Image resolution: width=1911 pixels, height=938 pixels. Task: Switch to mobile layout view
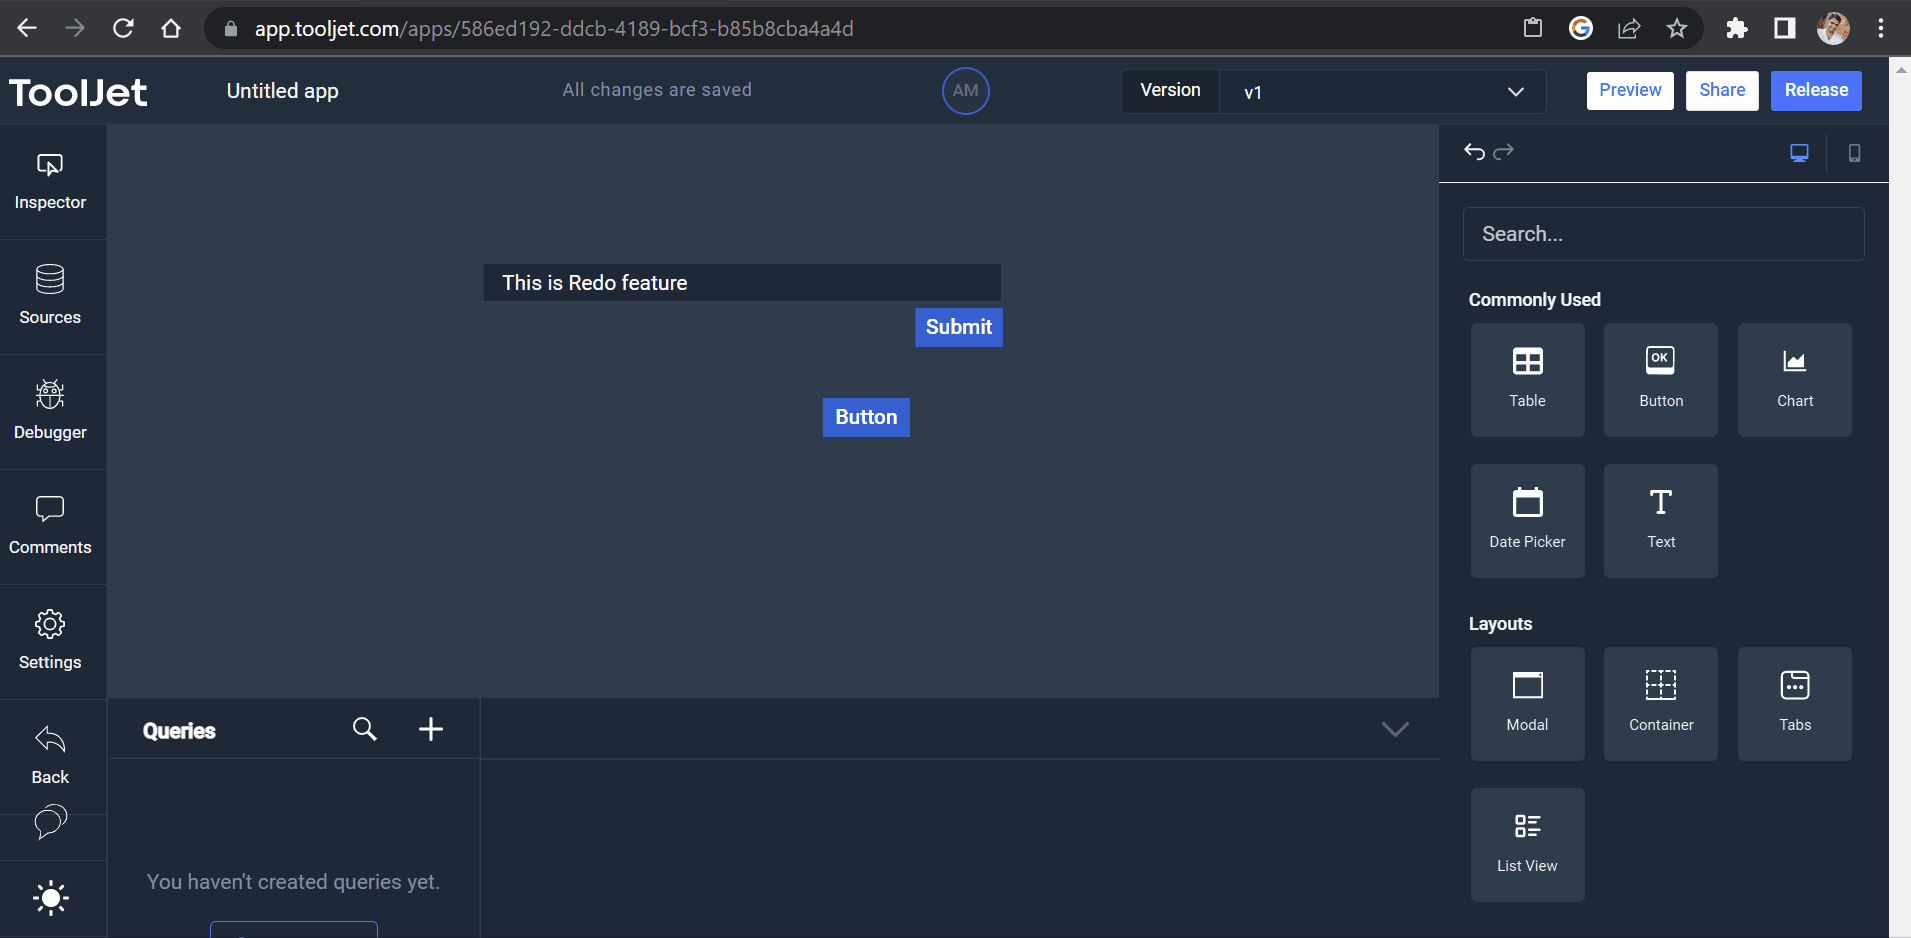1854,153
